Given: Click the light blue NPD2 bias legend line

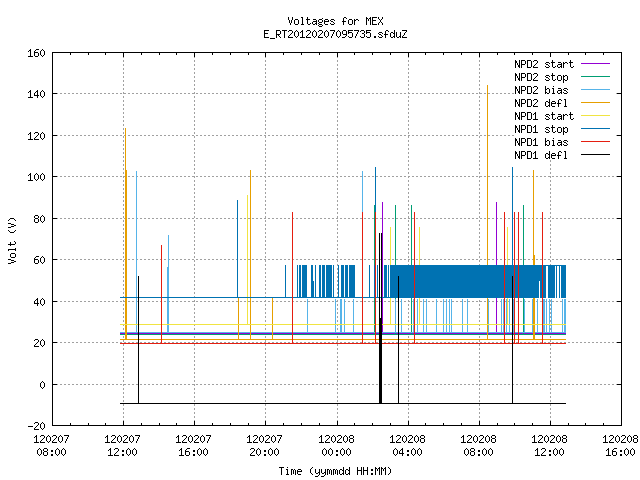Looking at the screenshot, I should [595, 90].
